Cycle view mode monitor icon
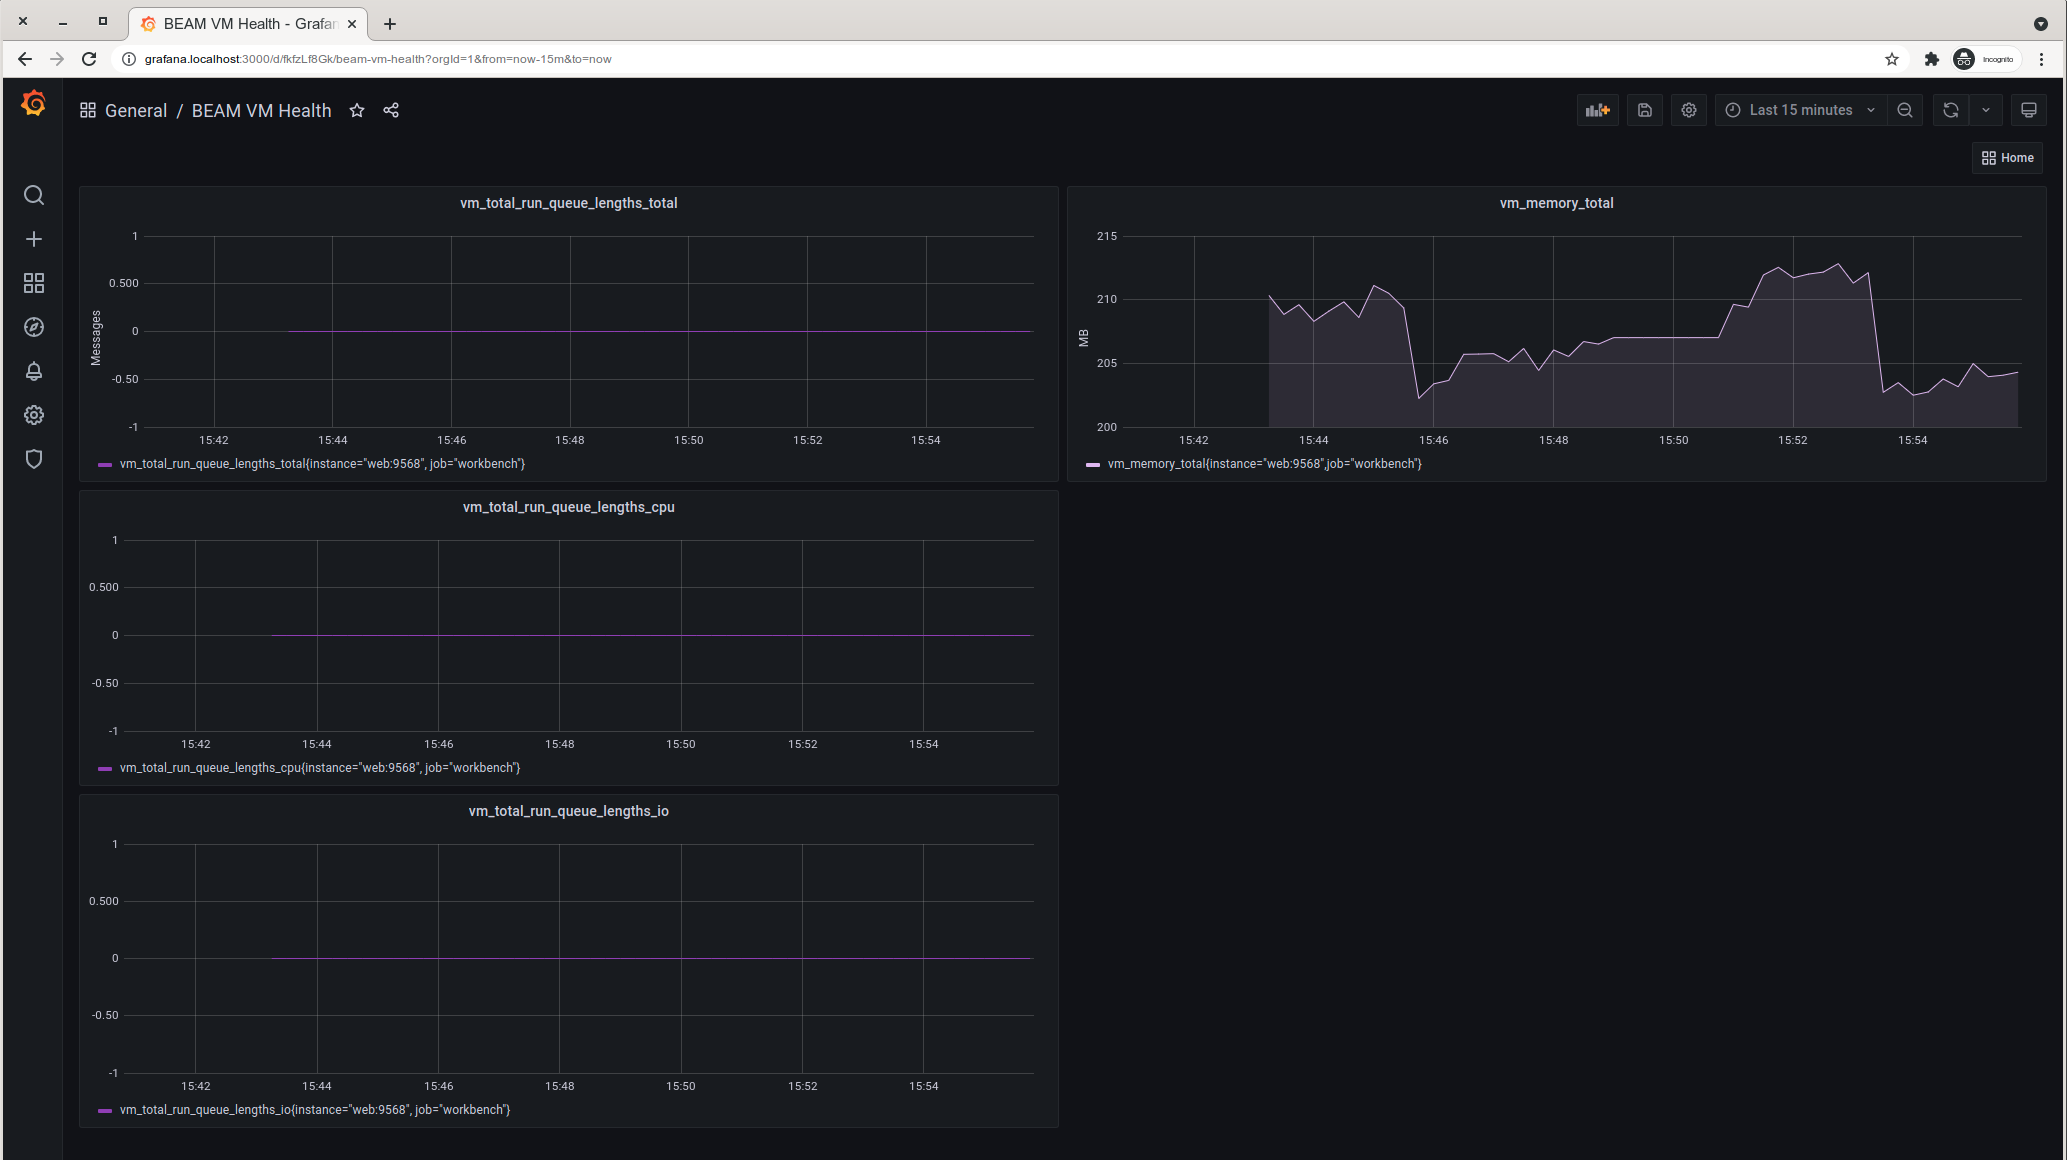The image size is (2067, 1160). pyautogui.click(x=2029, y=110)
